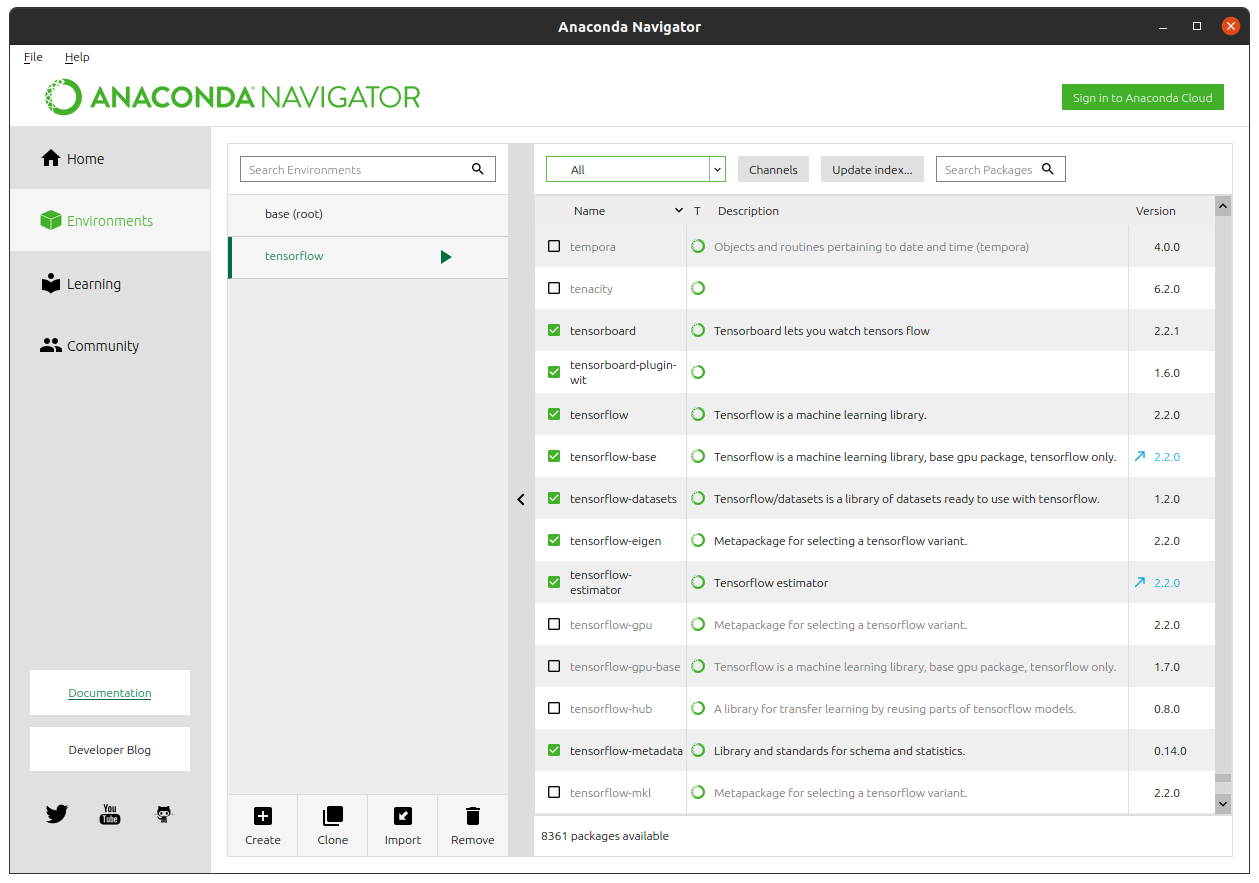The height and width of the screenshot is (883, 1259).
Task: Check the tensorflow-gpu-base checkbox
Action: tap(554, 666)
